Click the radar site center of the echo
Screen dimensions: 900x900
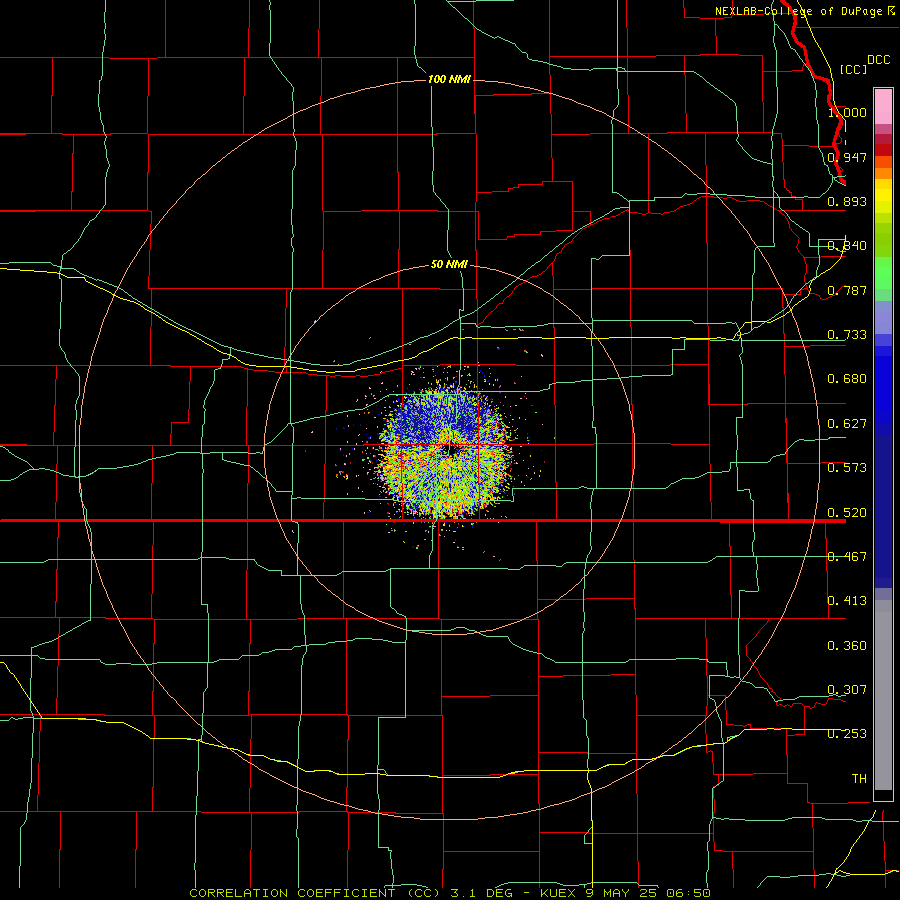point(451,449)
